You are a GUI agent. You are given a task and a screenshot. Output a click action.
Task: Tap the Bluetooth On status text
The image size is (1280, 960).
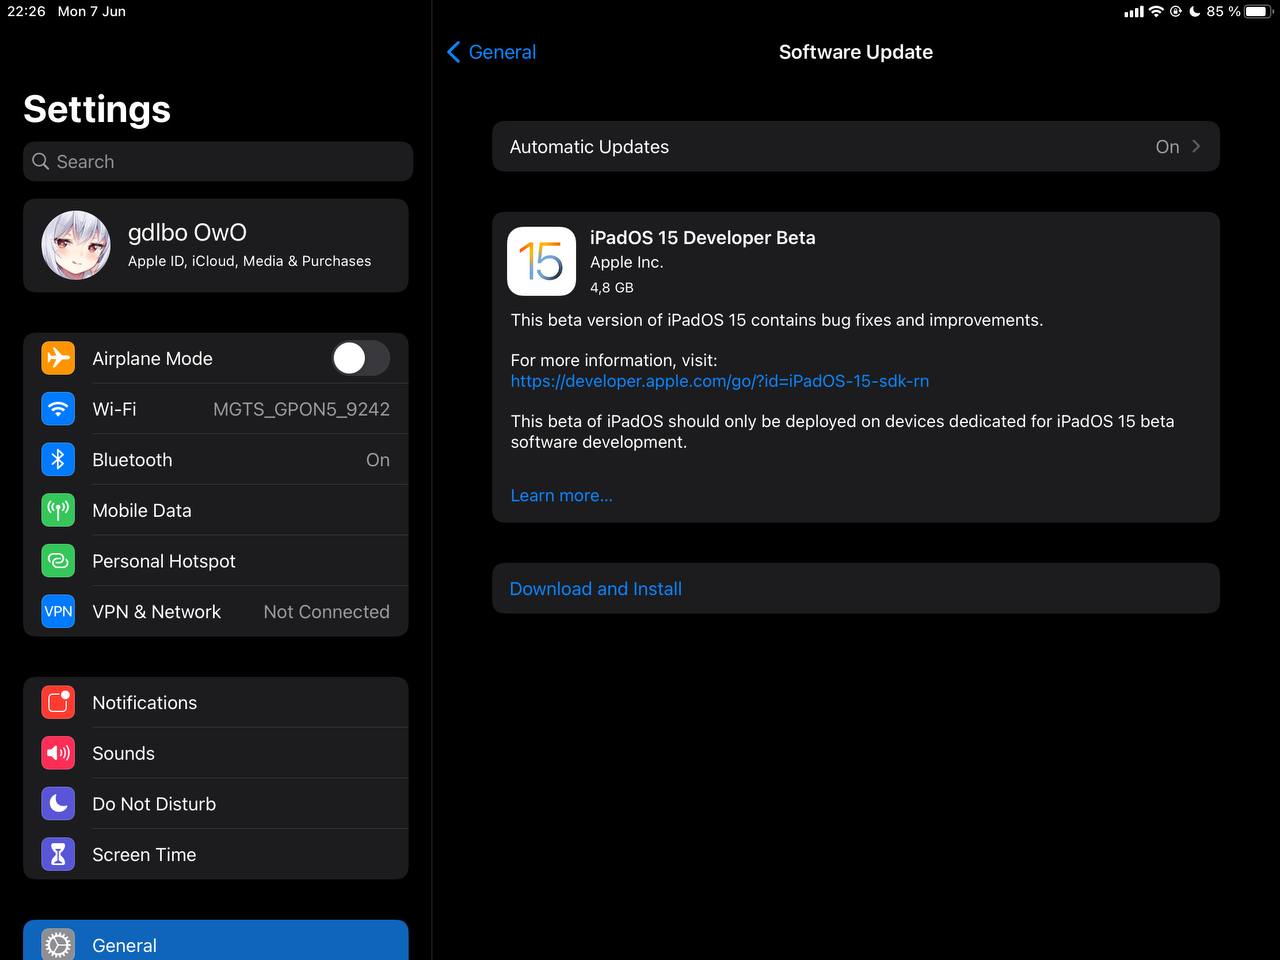378,460
